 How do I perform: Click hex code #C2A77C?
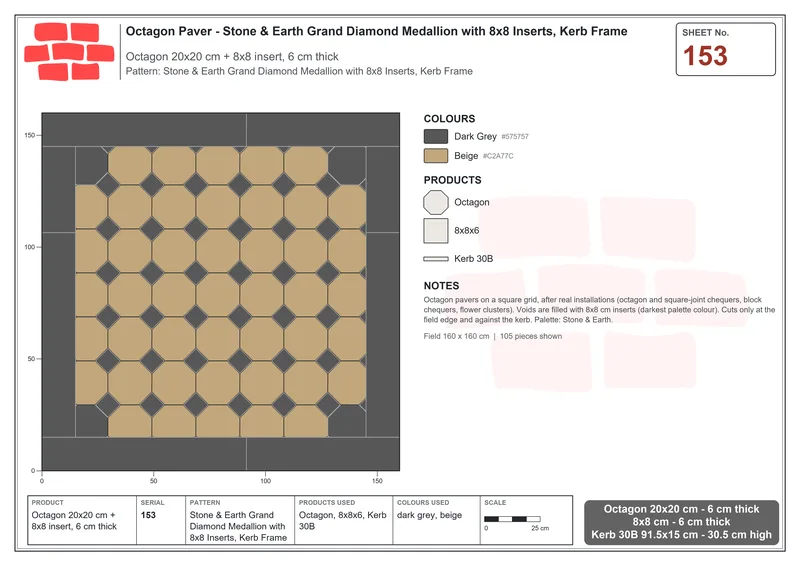point(498,156)
